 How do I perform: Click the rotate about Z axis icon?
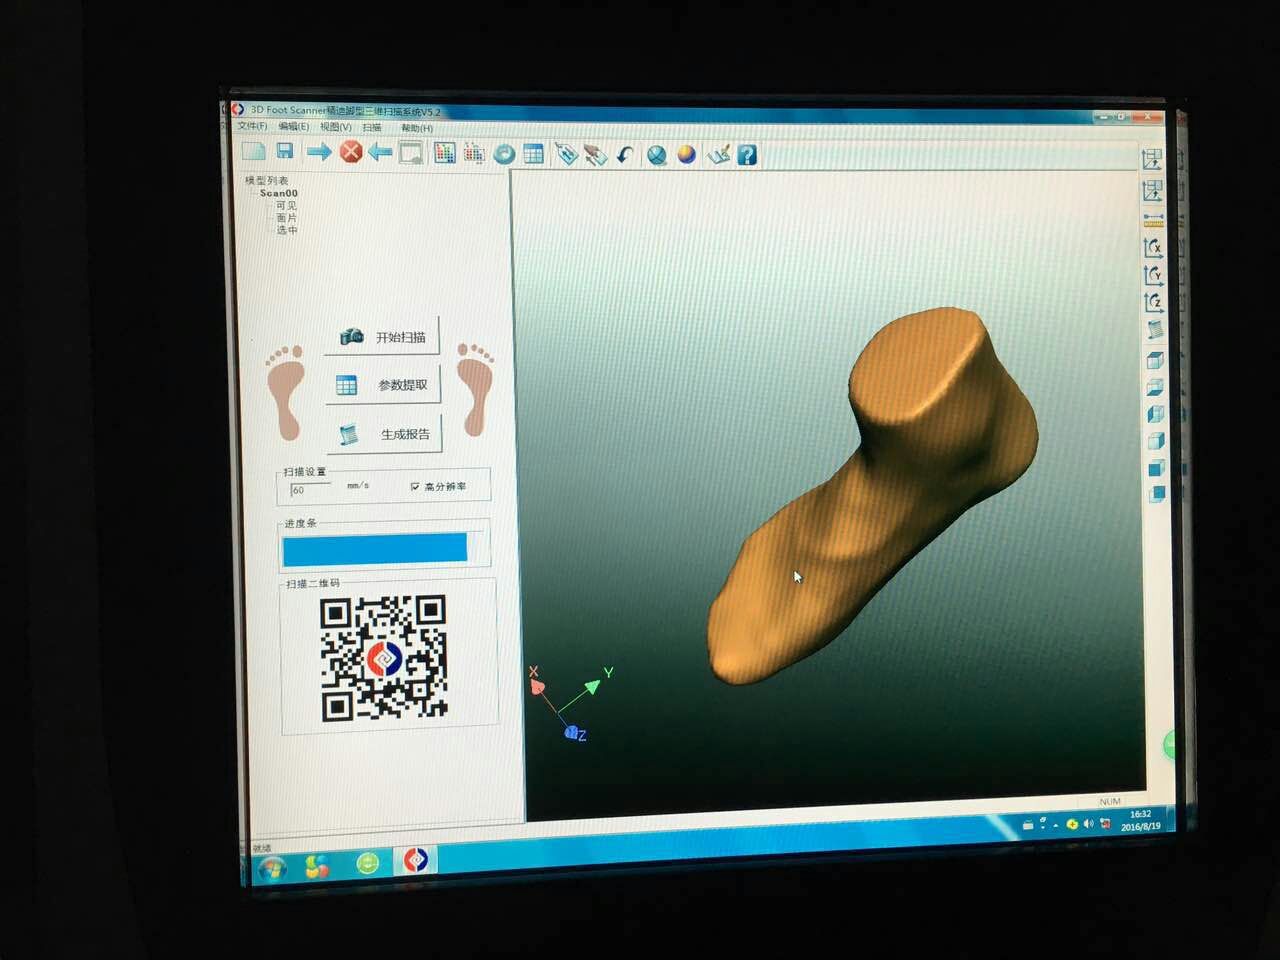pyautogui.click(x=1153, y=301)
